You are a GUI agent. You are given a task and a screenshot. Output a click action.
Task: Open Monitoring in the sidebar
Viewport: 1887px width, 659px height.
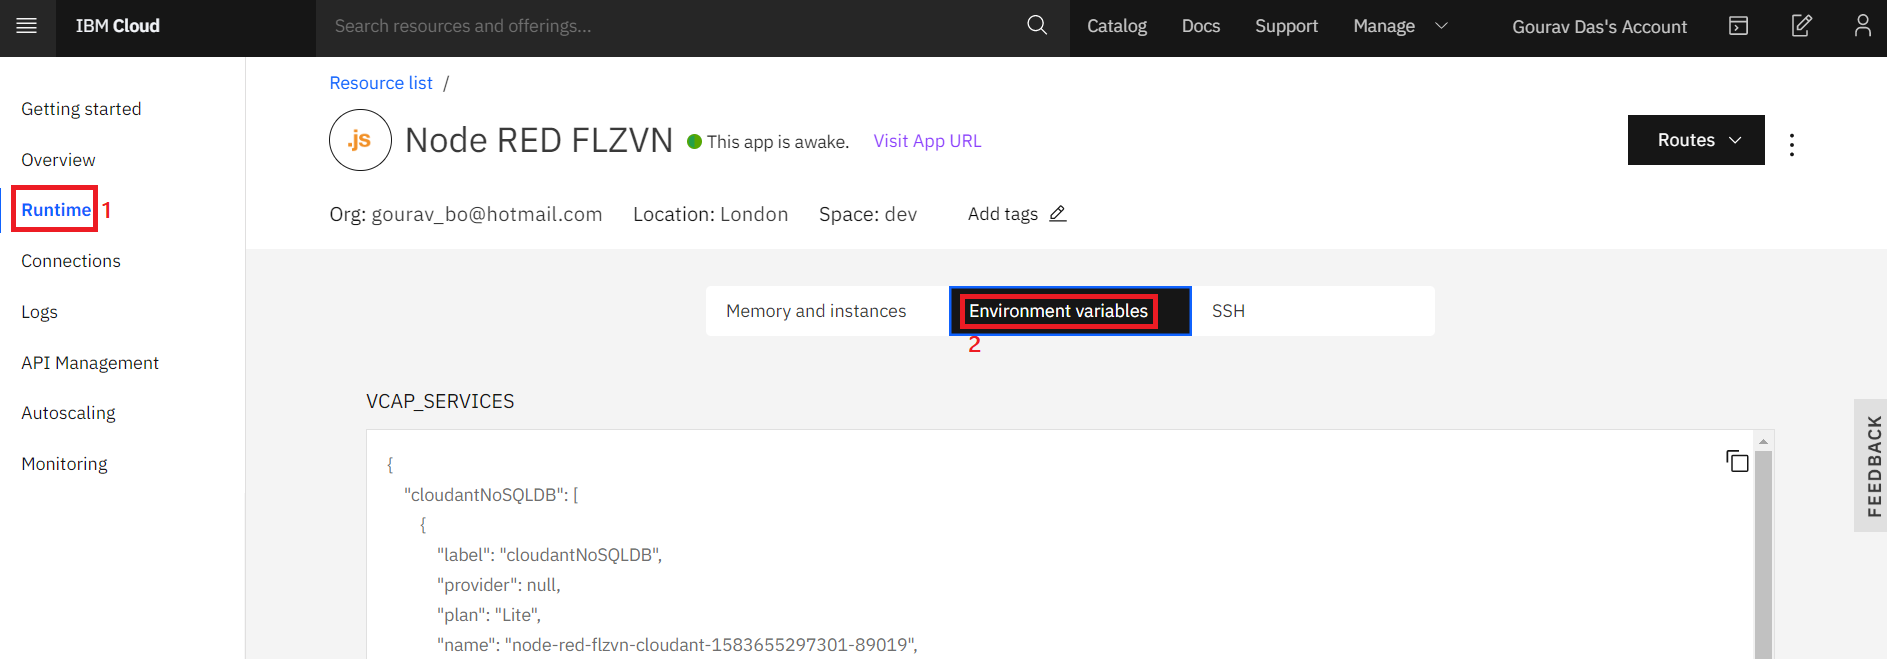coord(64,464)
